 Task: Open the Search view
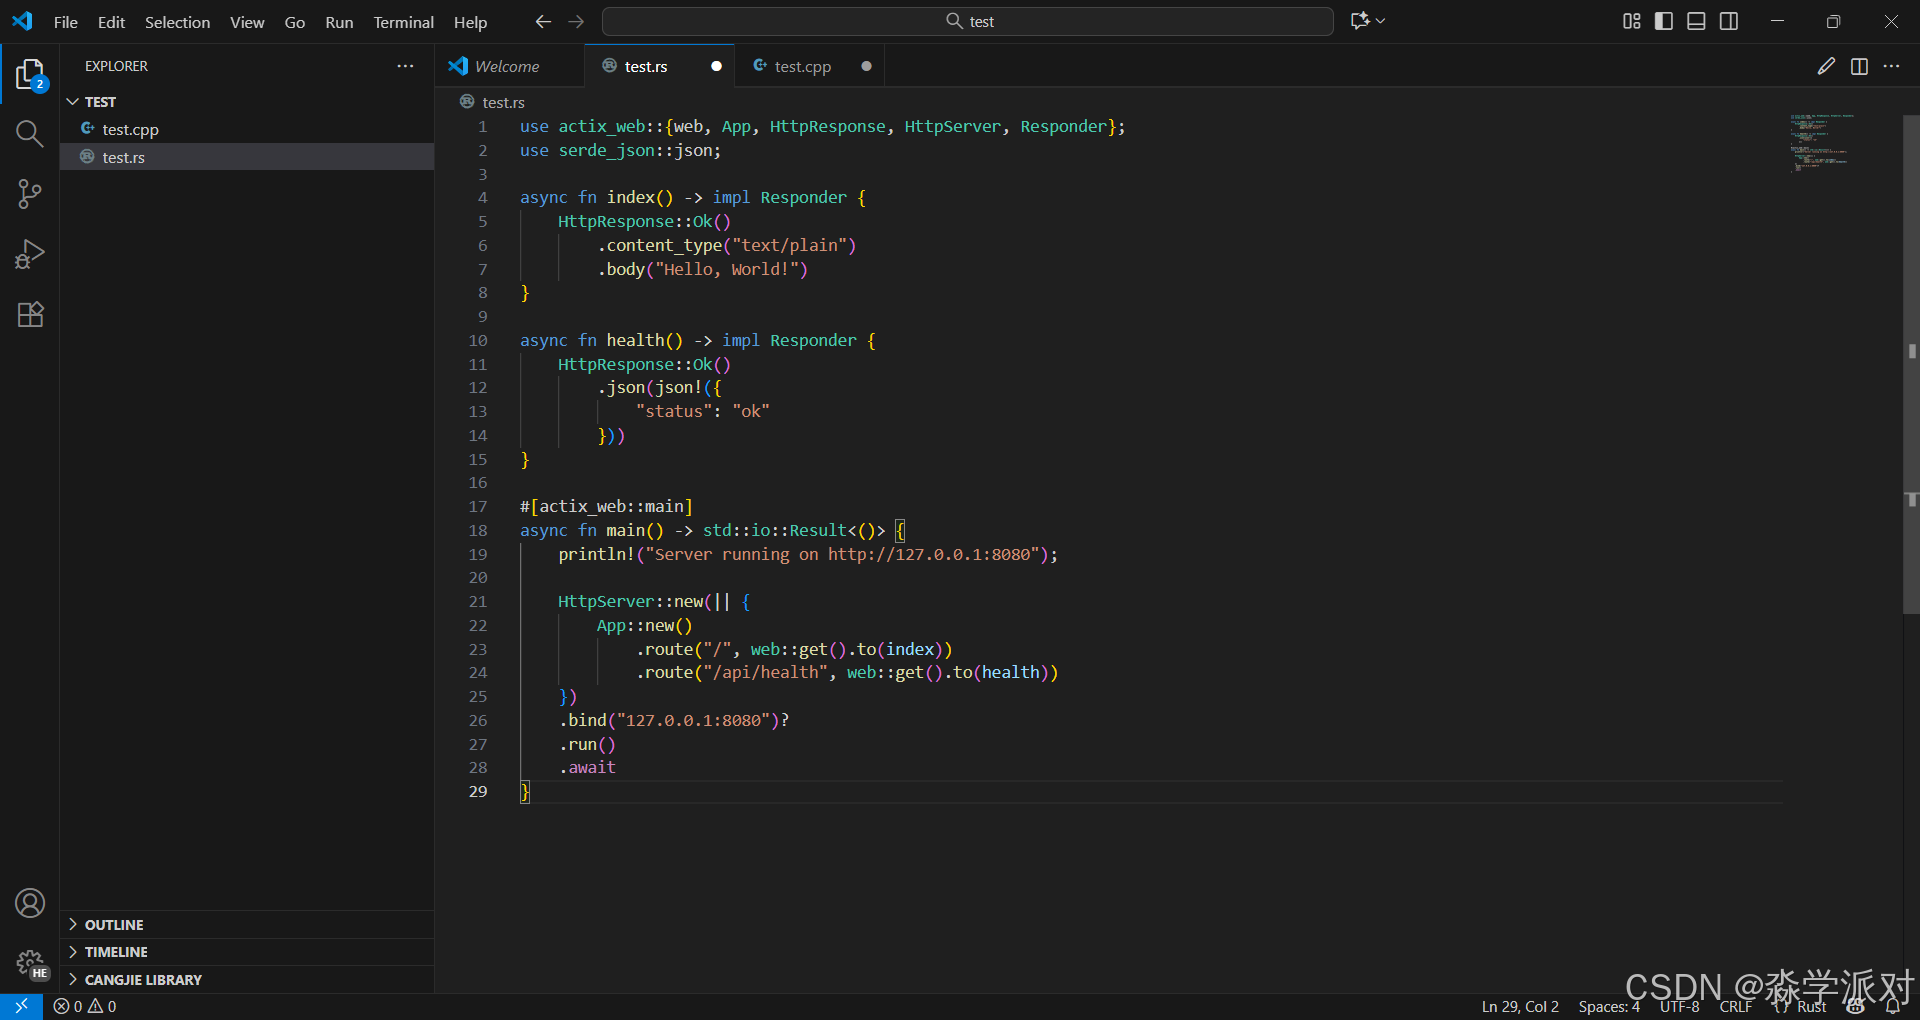(30, 134)
